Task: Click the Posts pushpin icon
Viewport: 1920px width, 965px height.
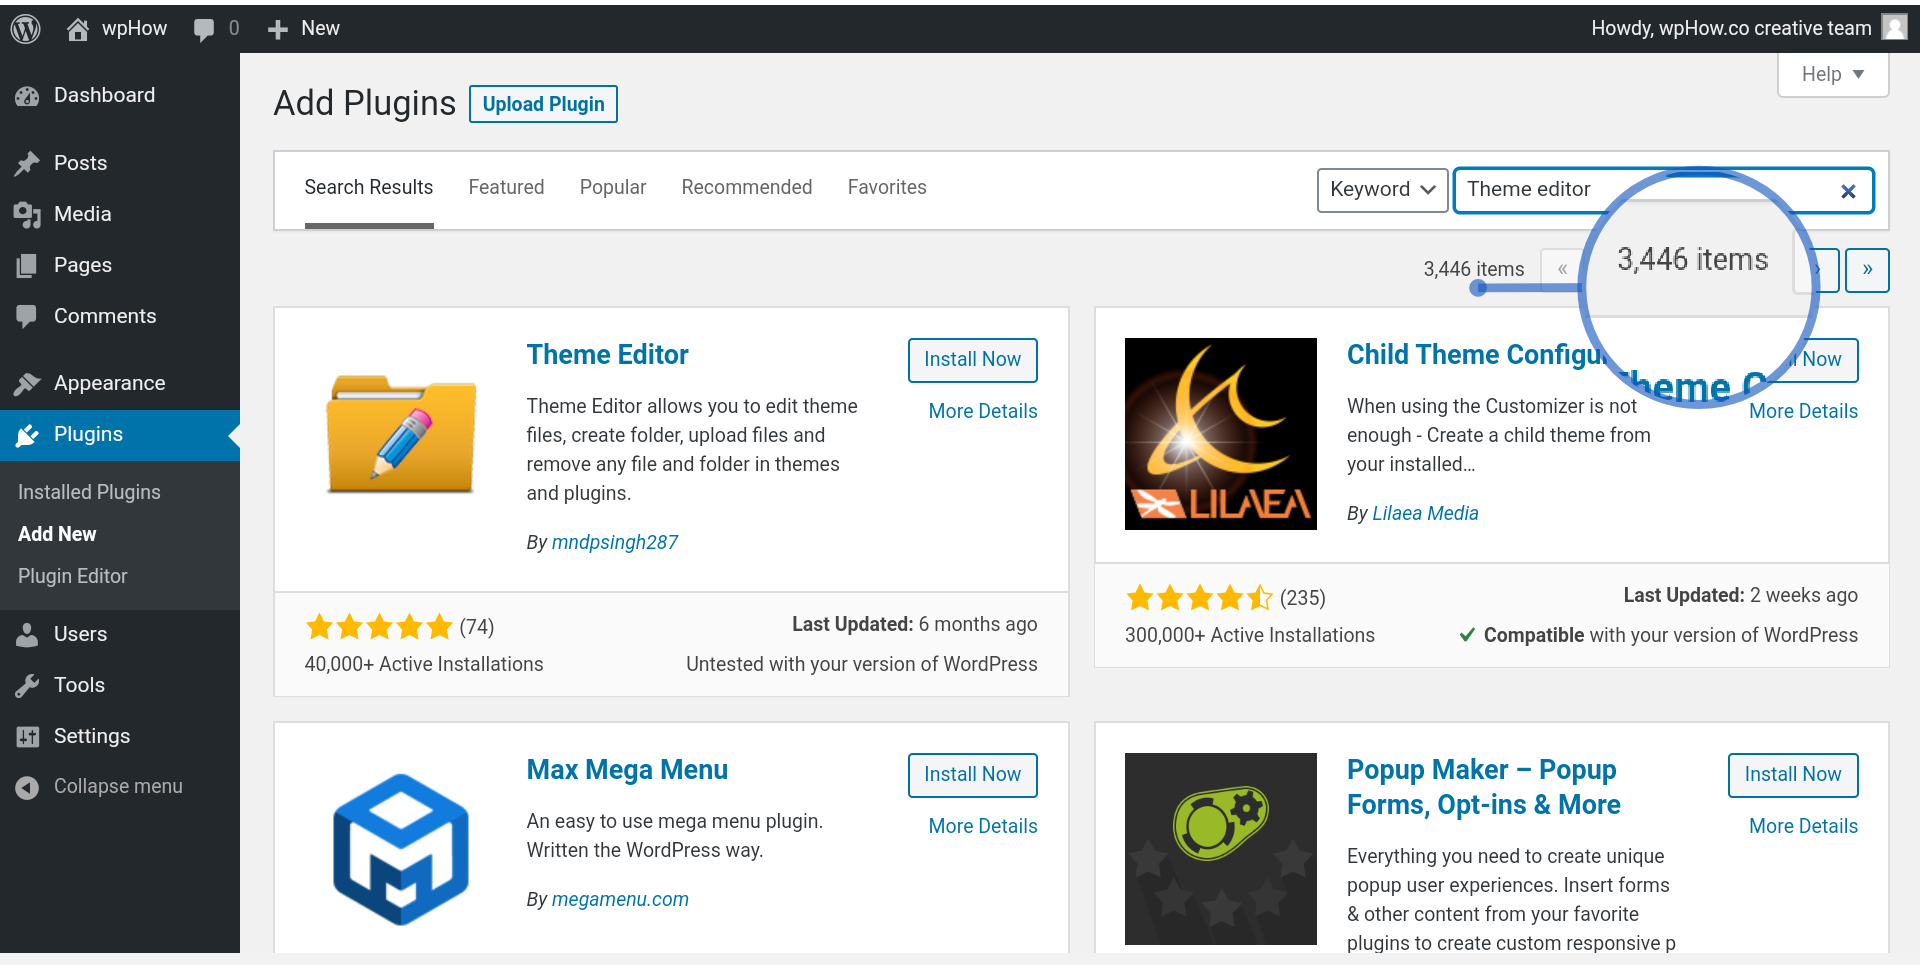Action: (27, 163)
